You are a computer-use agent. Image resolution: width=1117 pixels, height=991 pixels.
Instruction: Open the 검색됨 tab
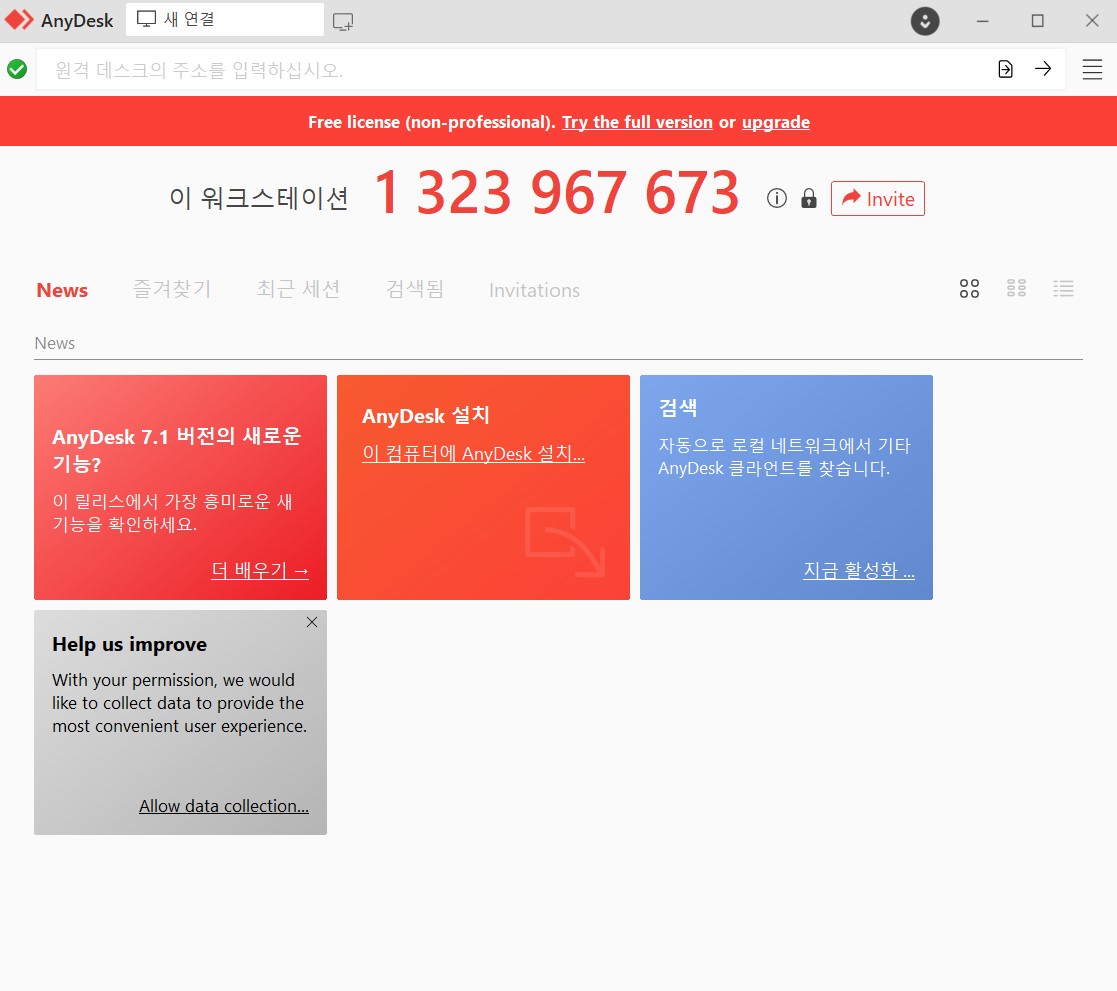click(x=415, y=289)
